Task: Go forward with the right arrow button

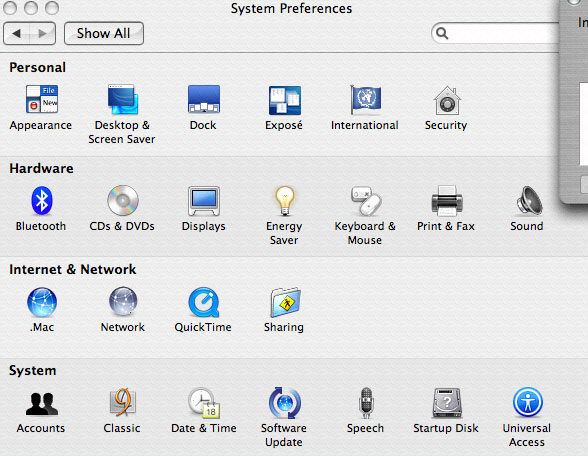Action: point(43,33)
